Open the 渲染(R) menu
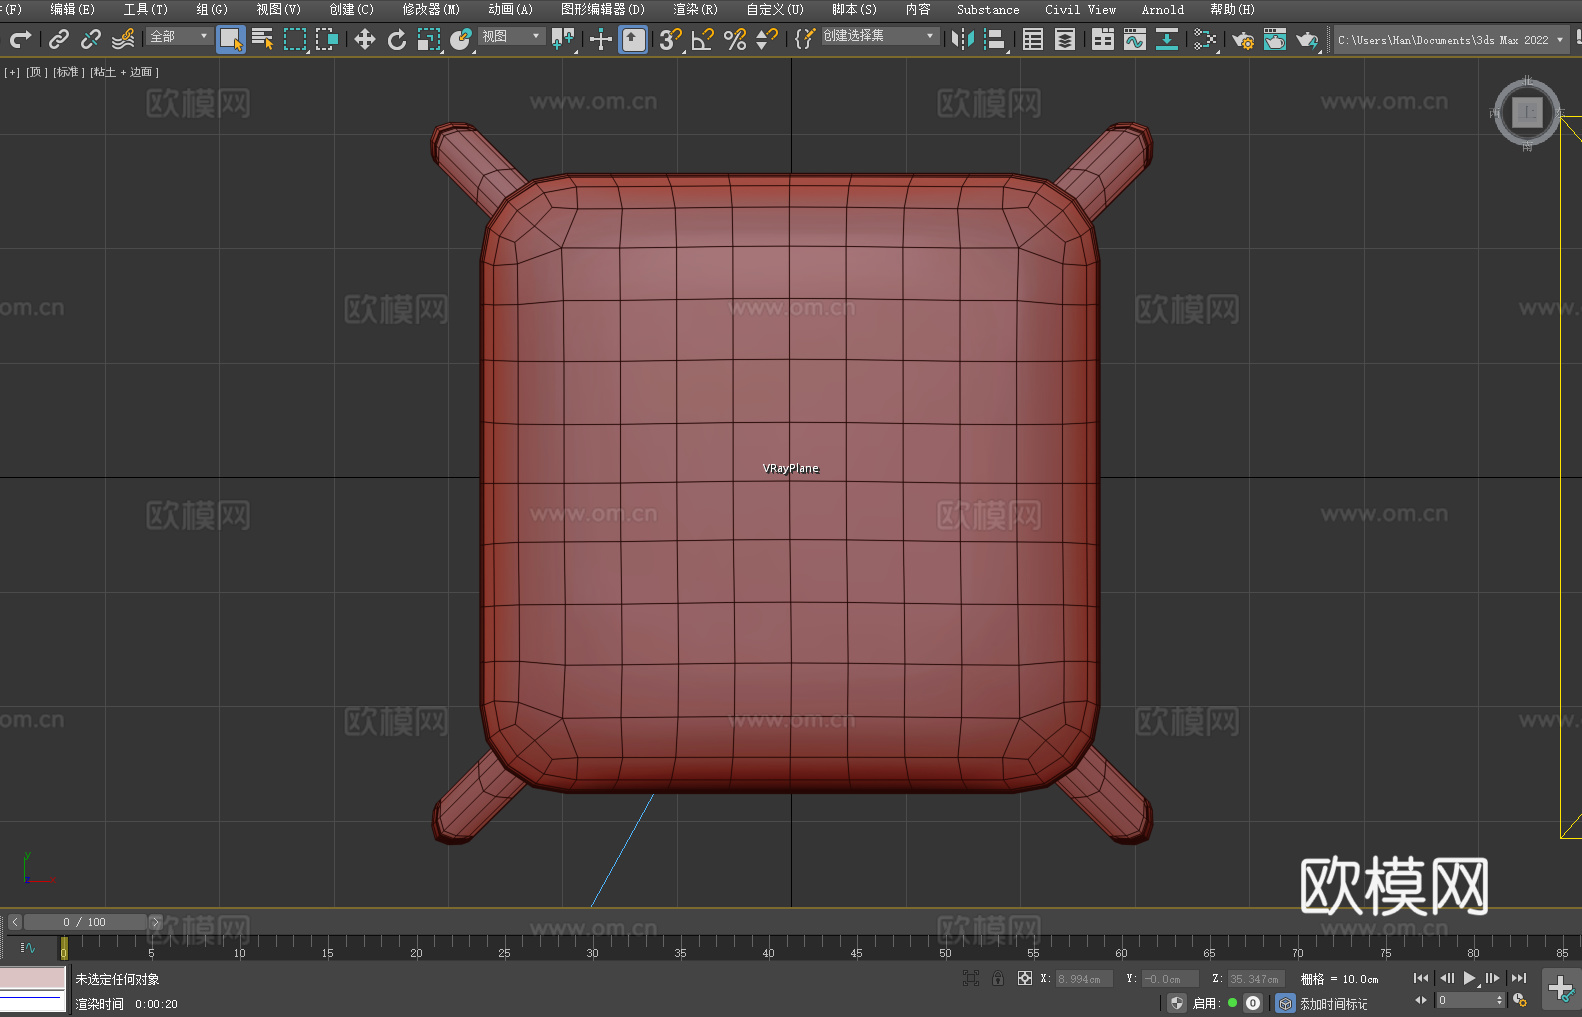The width and height of the screenshot is (1582, 1017). click(696, 9)
